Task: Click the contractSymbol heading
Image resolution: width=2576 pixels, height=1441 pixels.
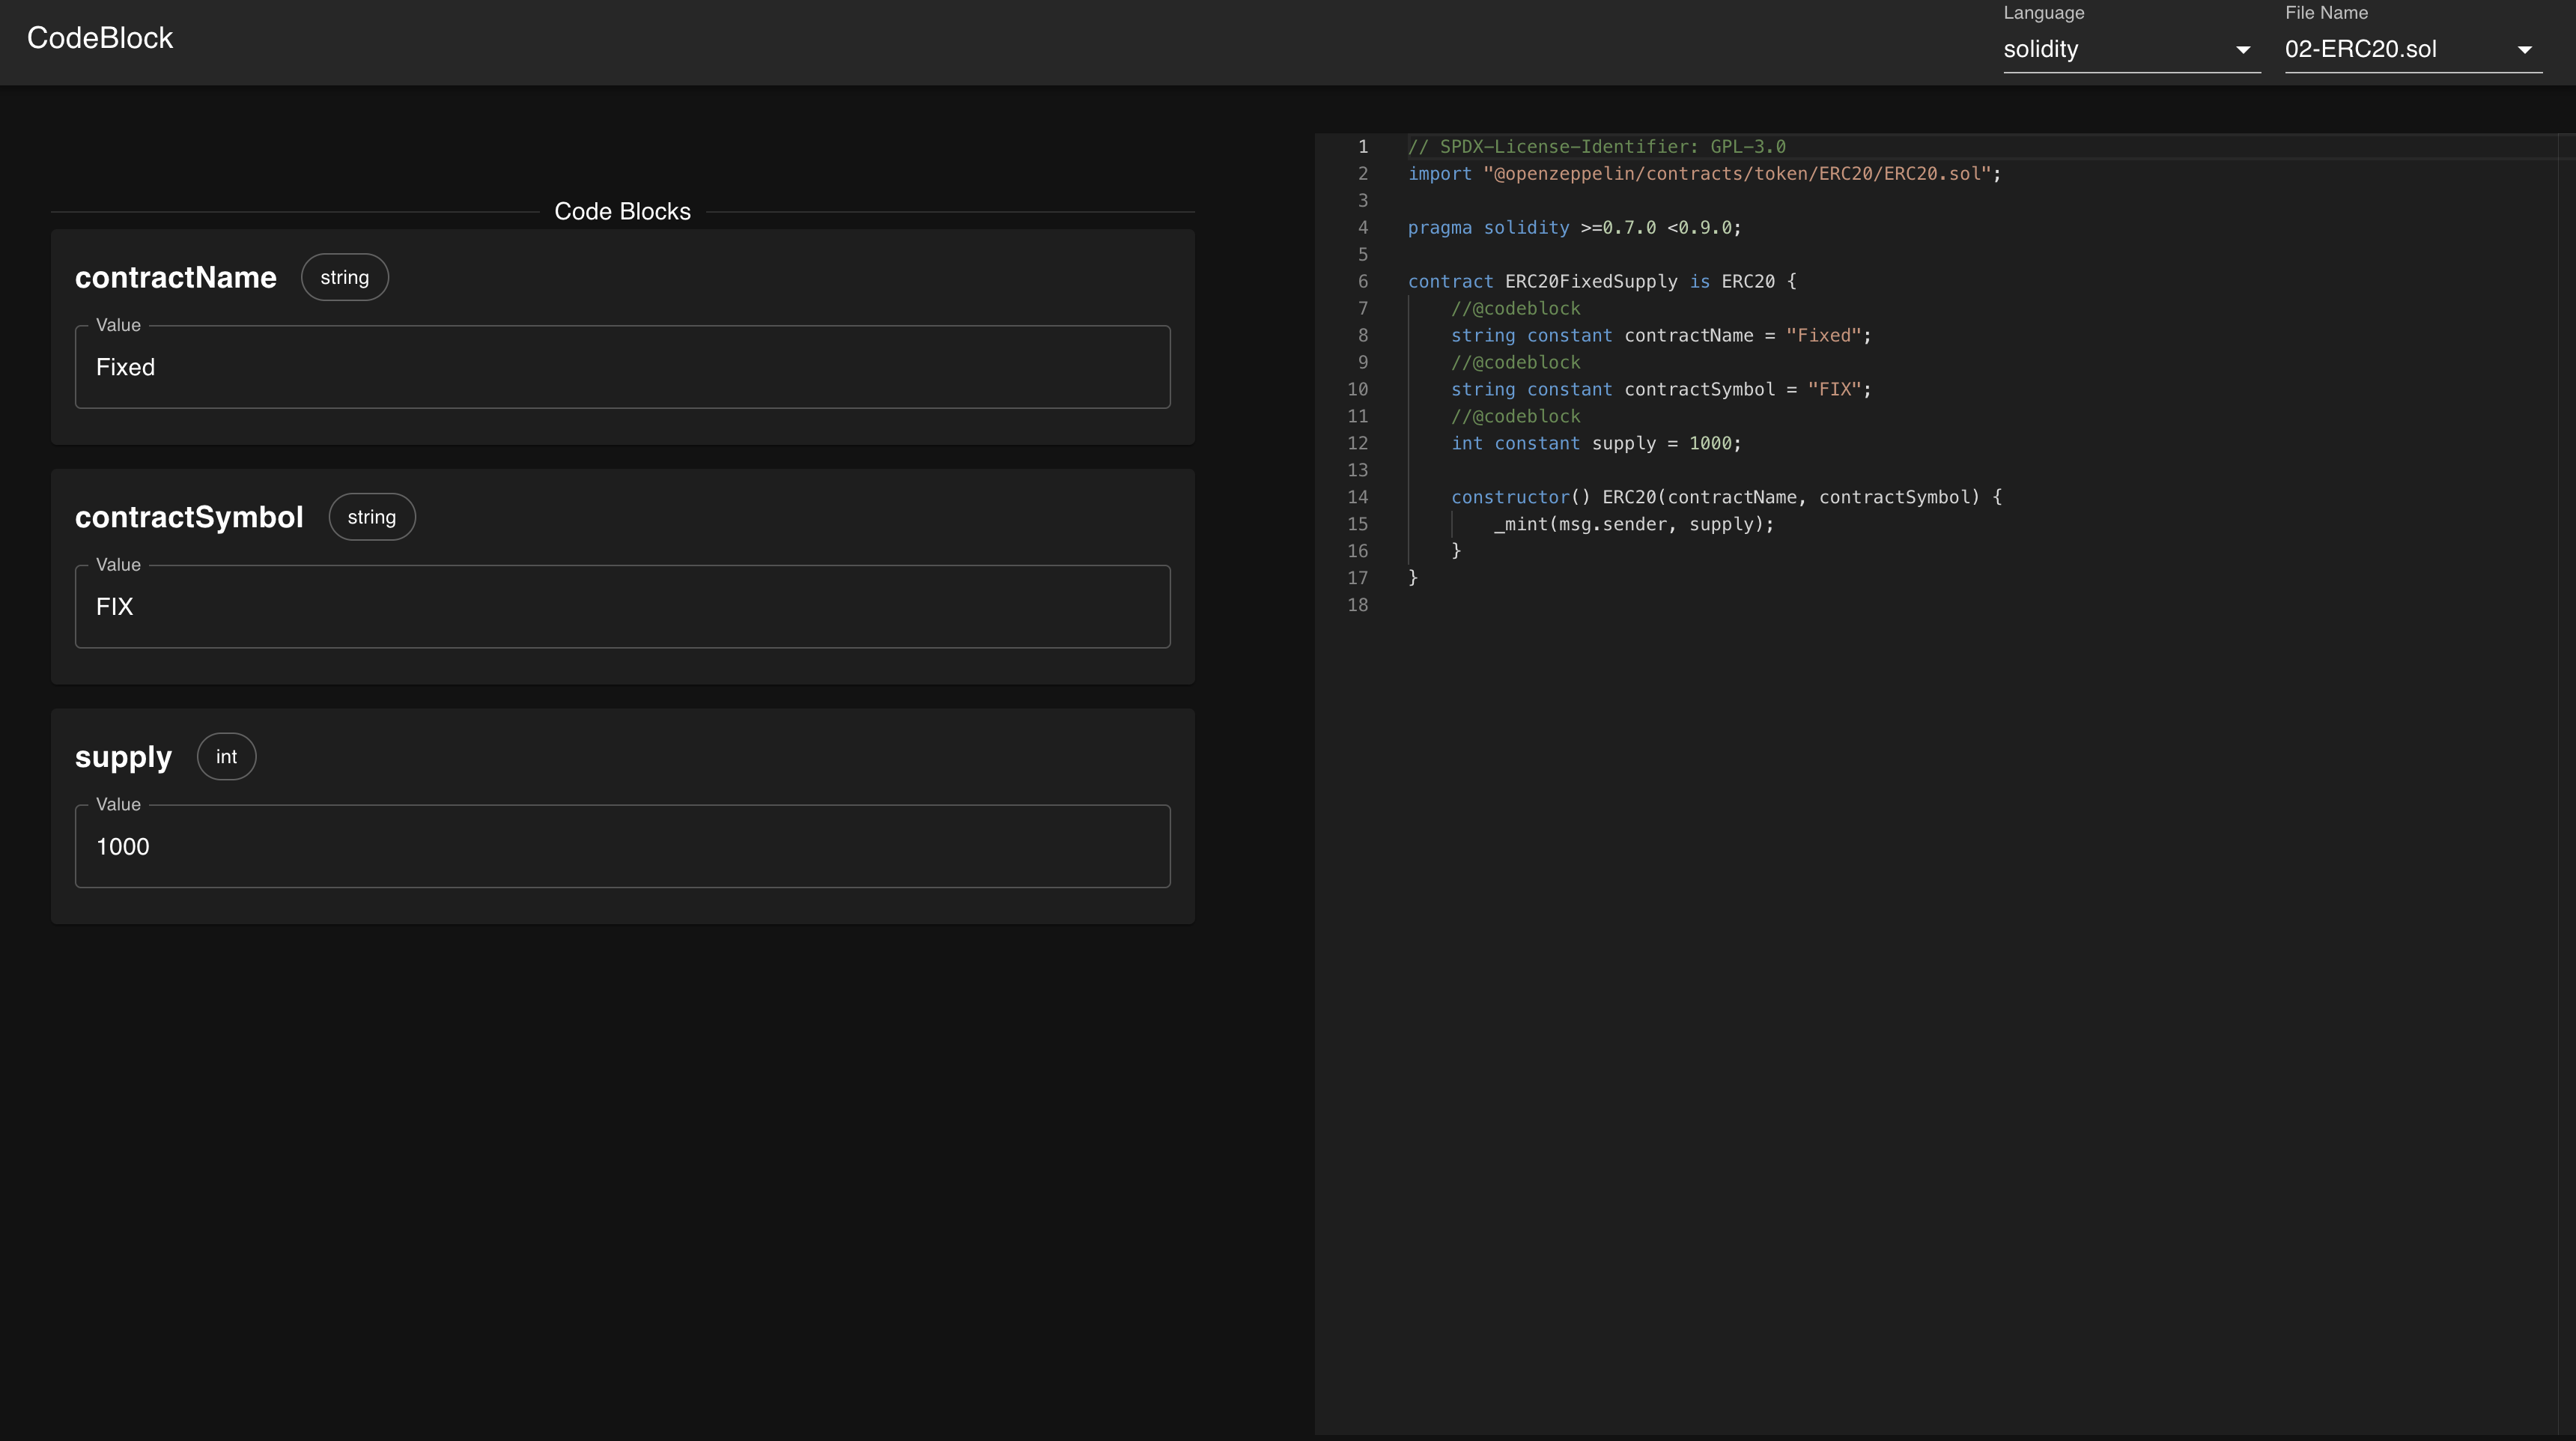Action: pyautogui.click(x=189, y=517)
